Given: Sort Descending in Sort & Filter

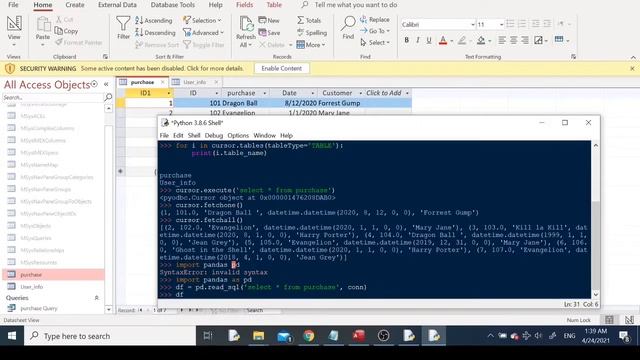Looking at the screenshot, I should (x=155, y=32).
